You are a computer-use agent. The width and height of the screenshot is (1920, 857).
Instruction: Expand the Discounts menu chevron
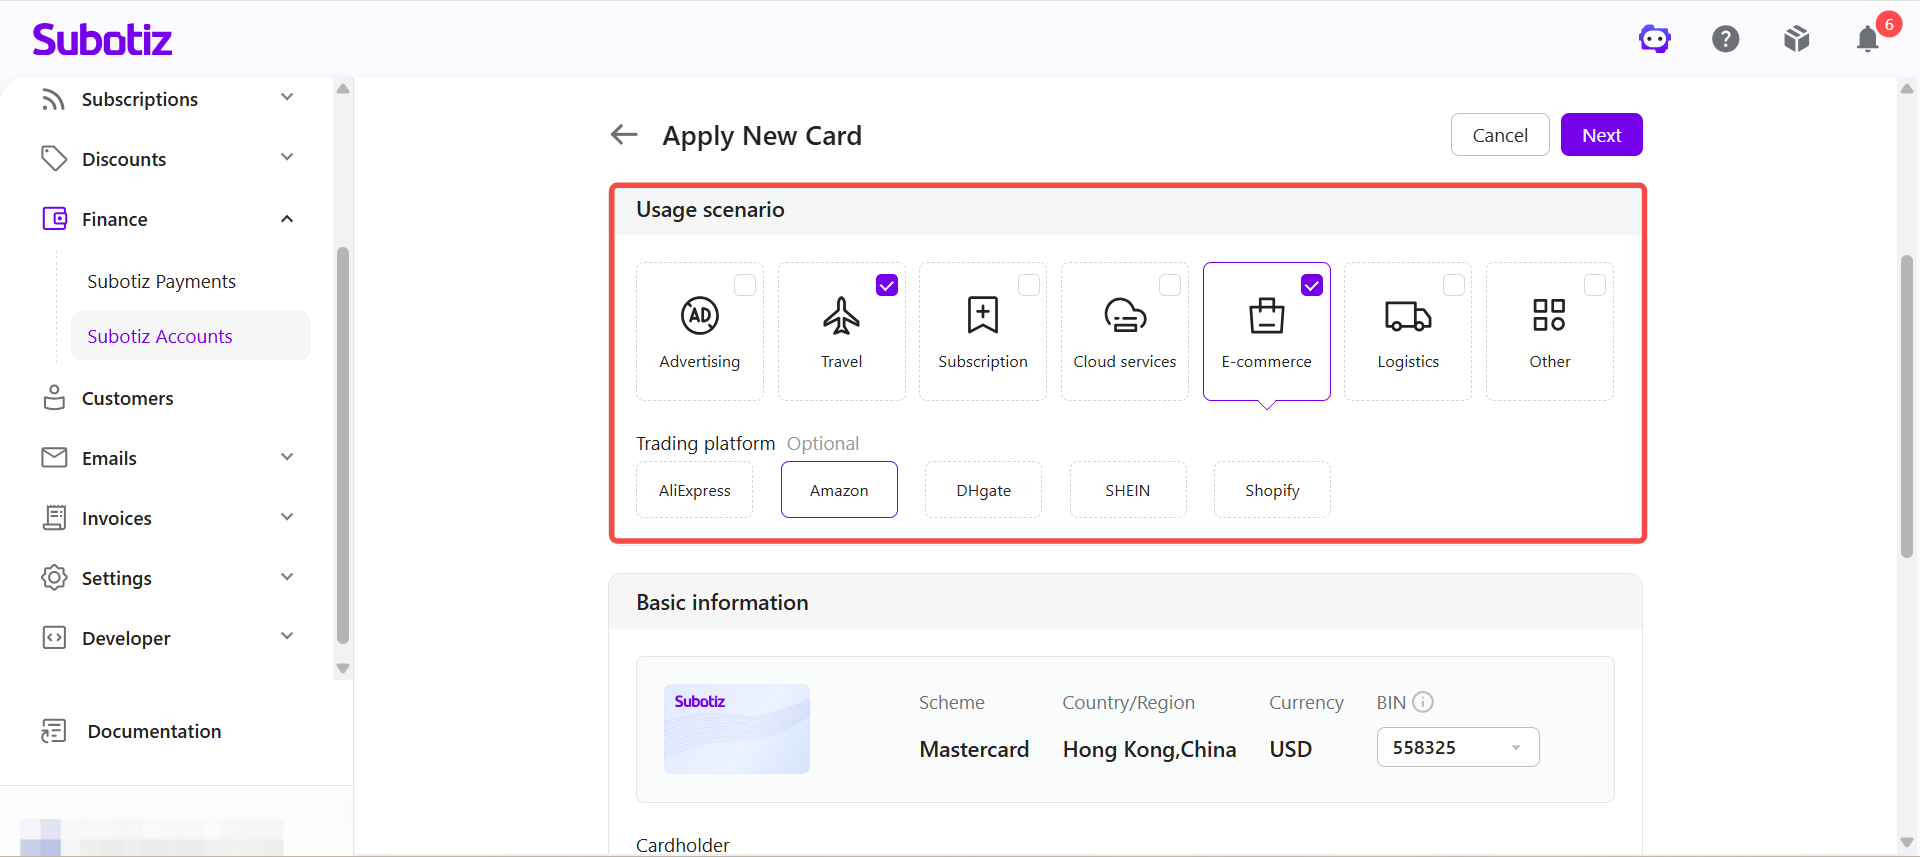[x=287, y=157]
